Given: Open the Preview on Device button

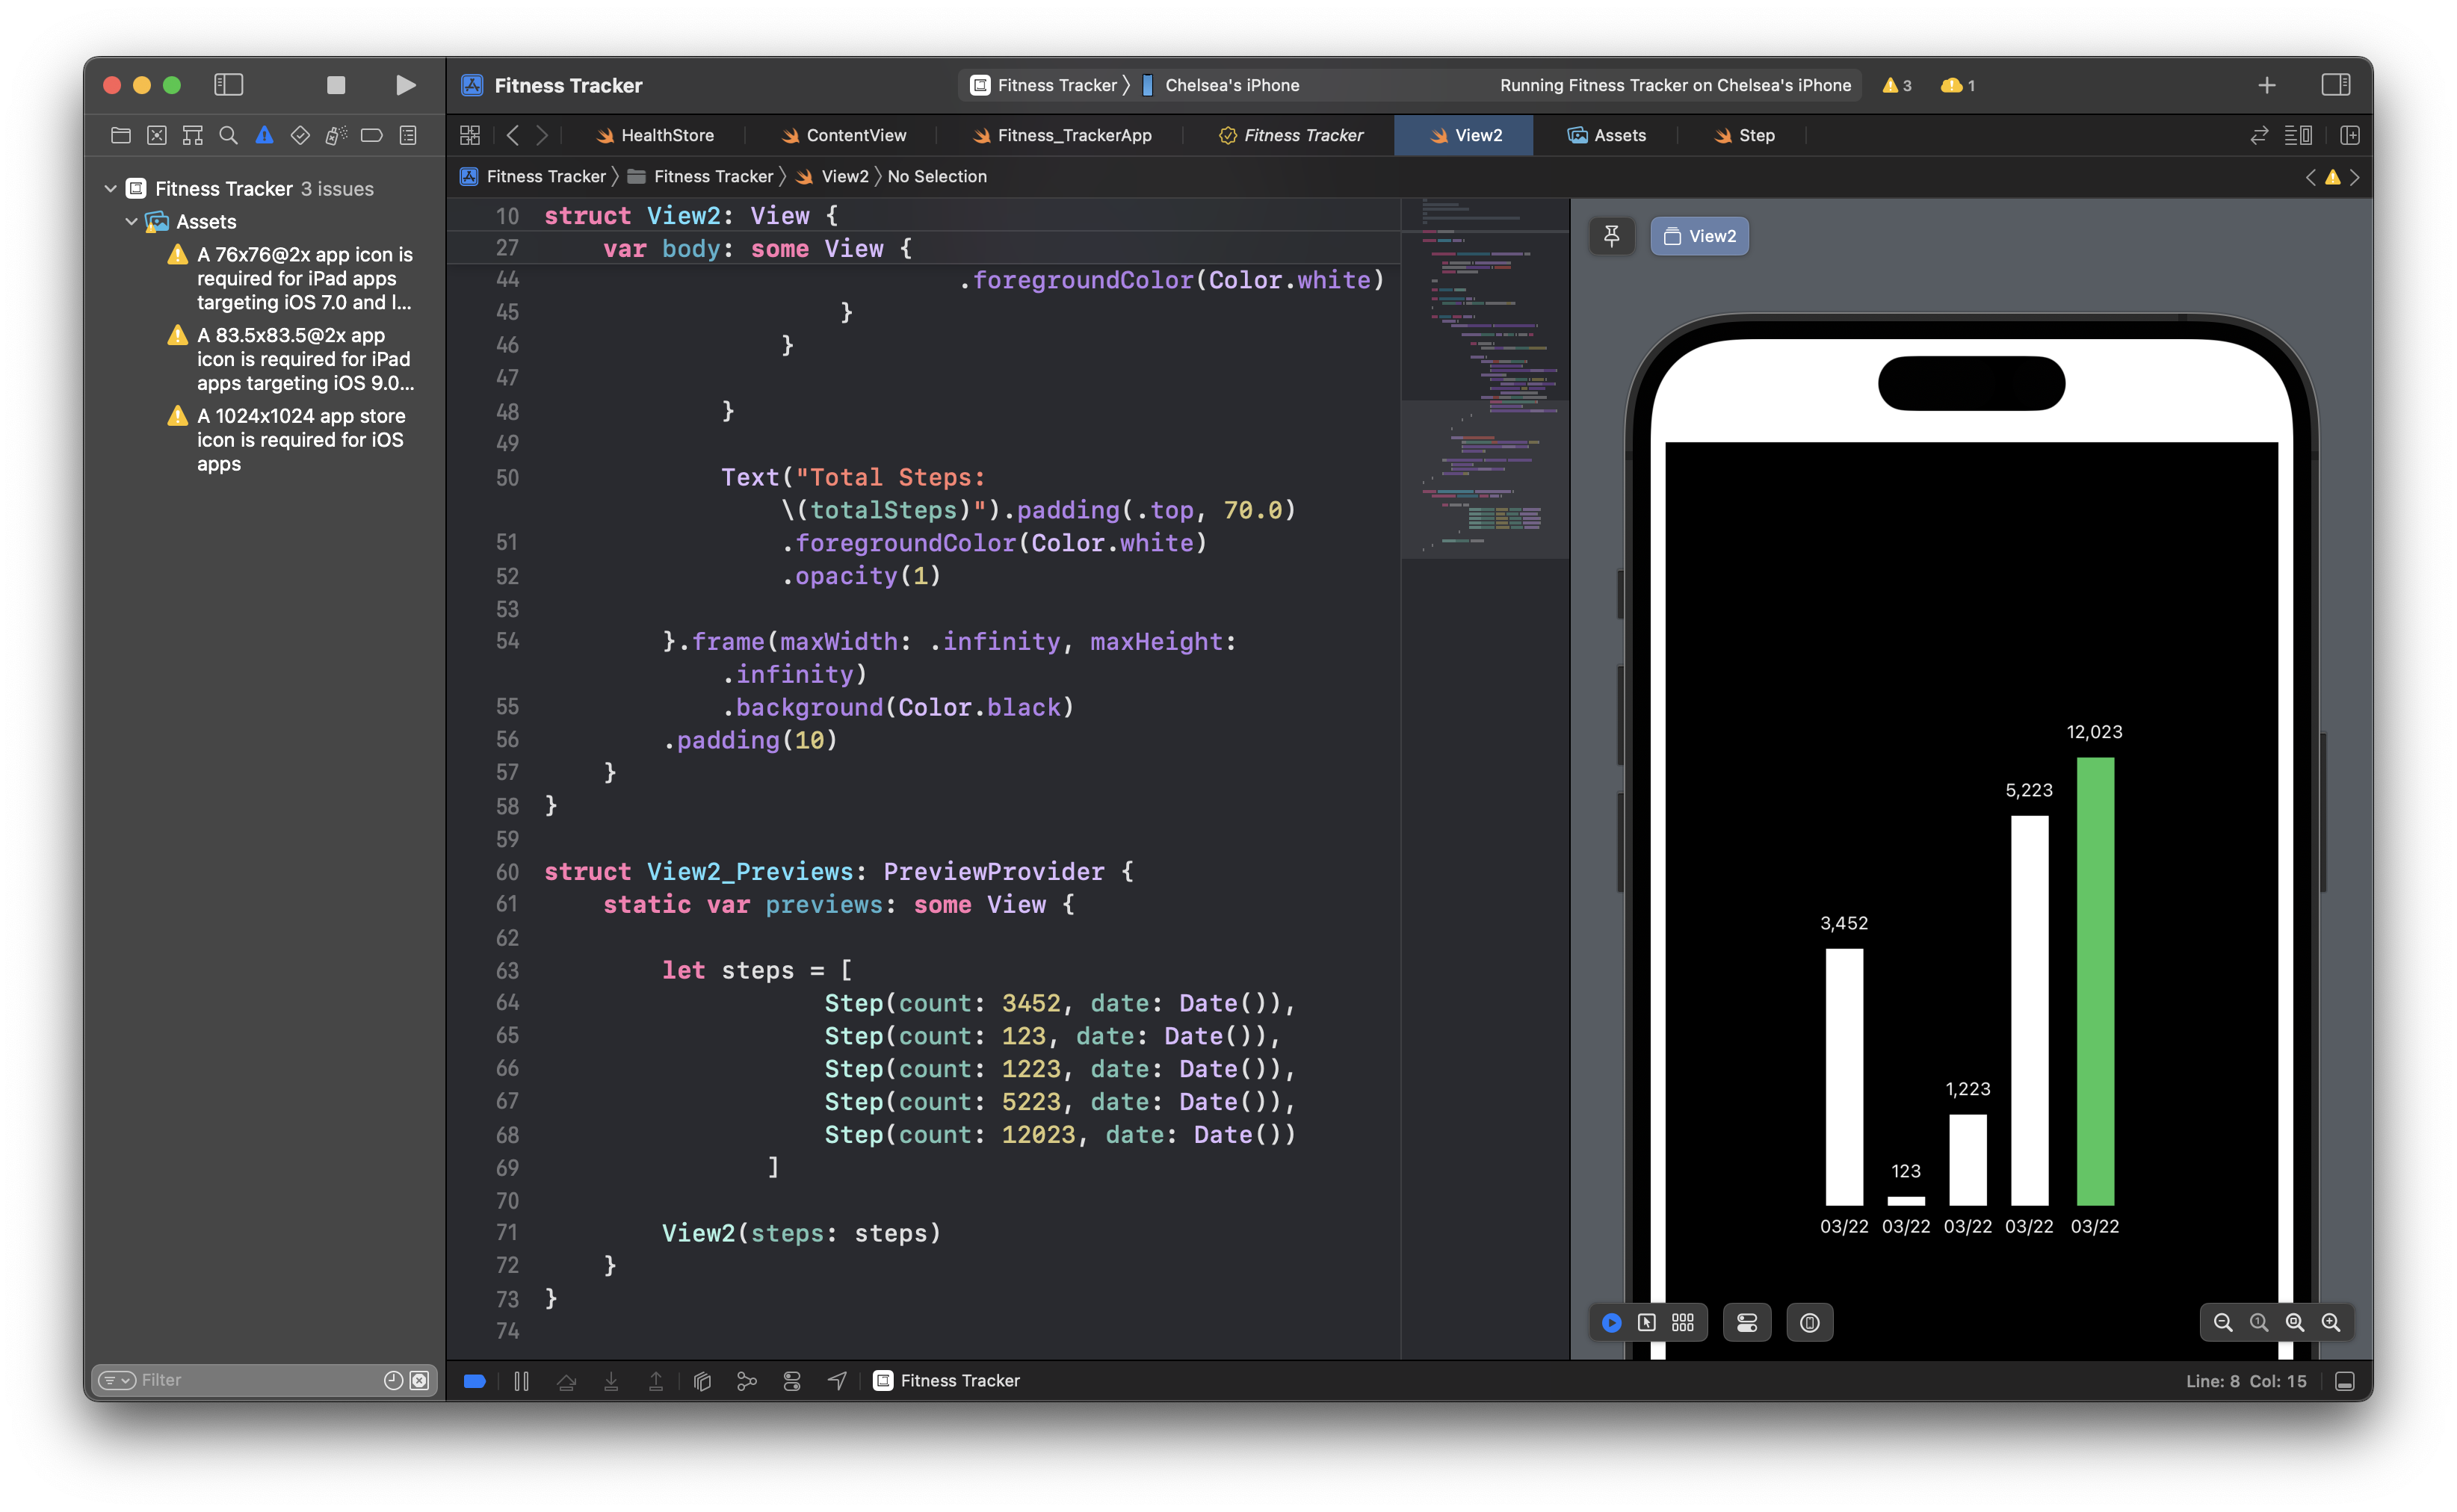Looking at the screenshot, I should 1810,1322.
